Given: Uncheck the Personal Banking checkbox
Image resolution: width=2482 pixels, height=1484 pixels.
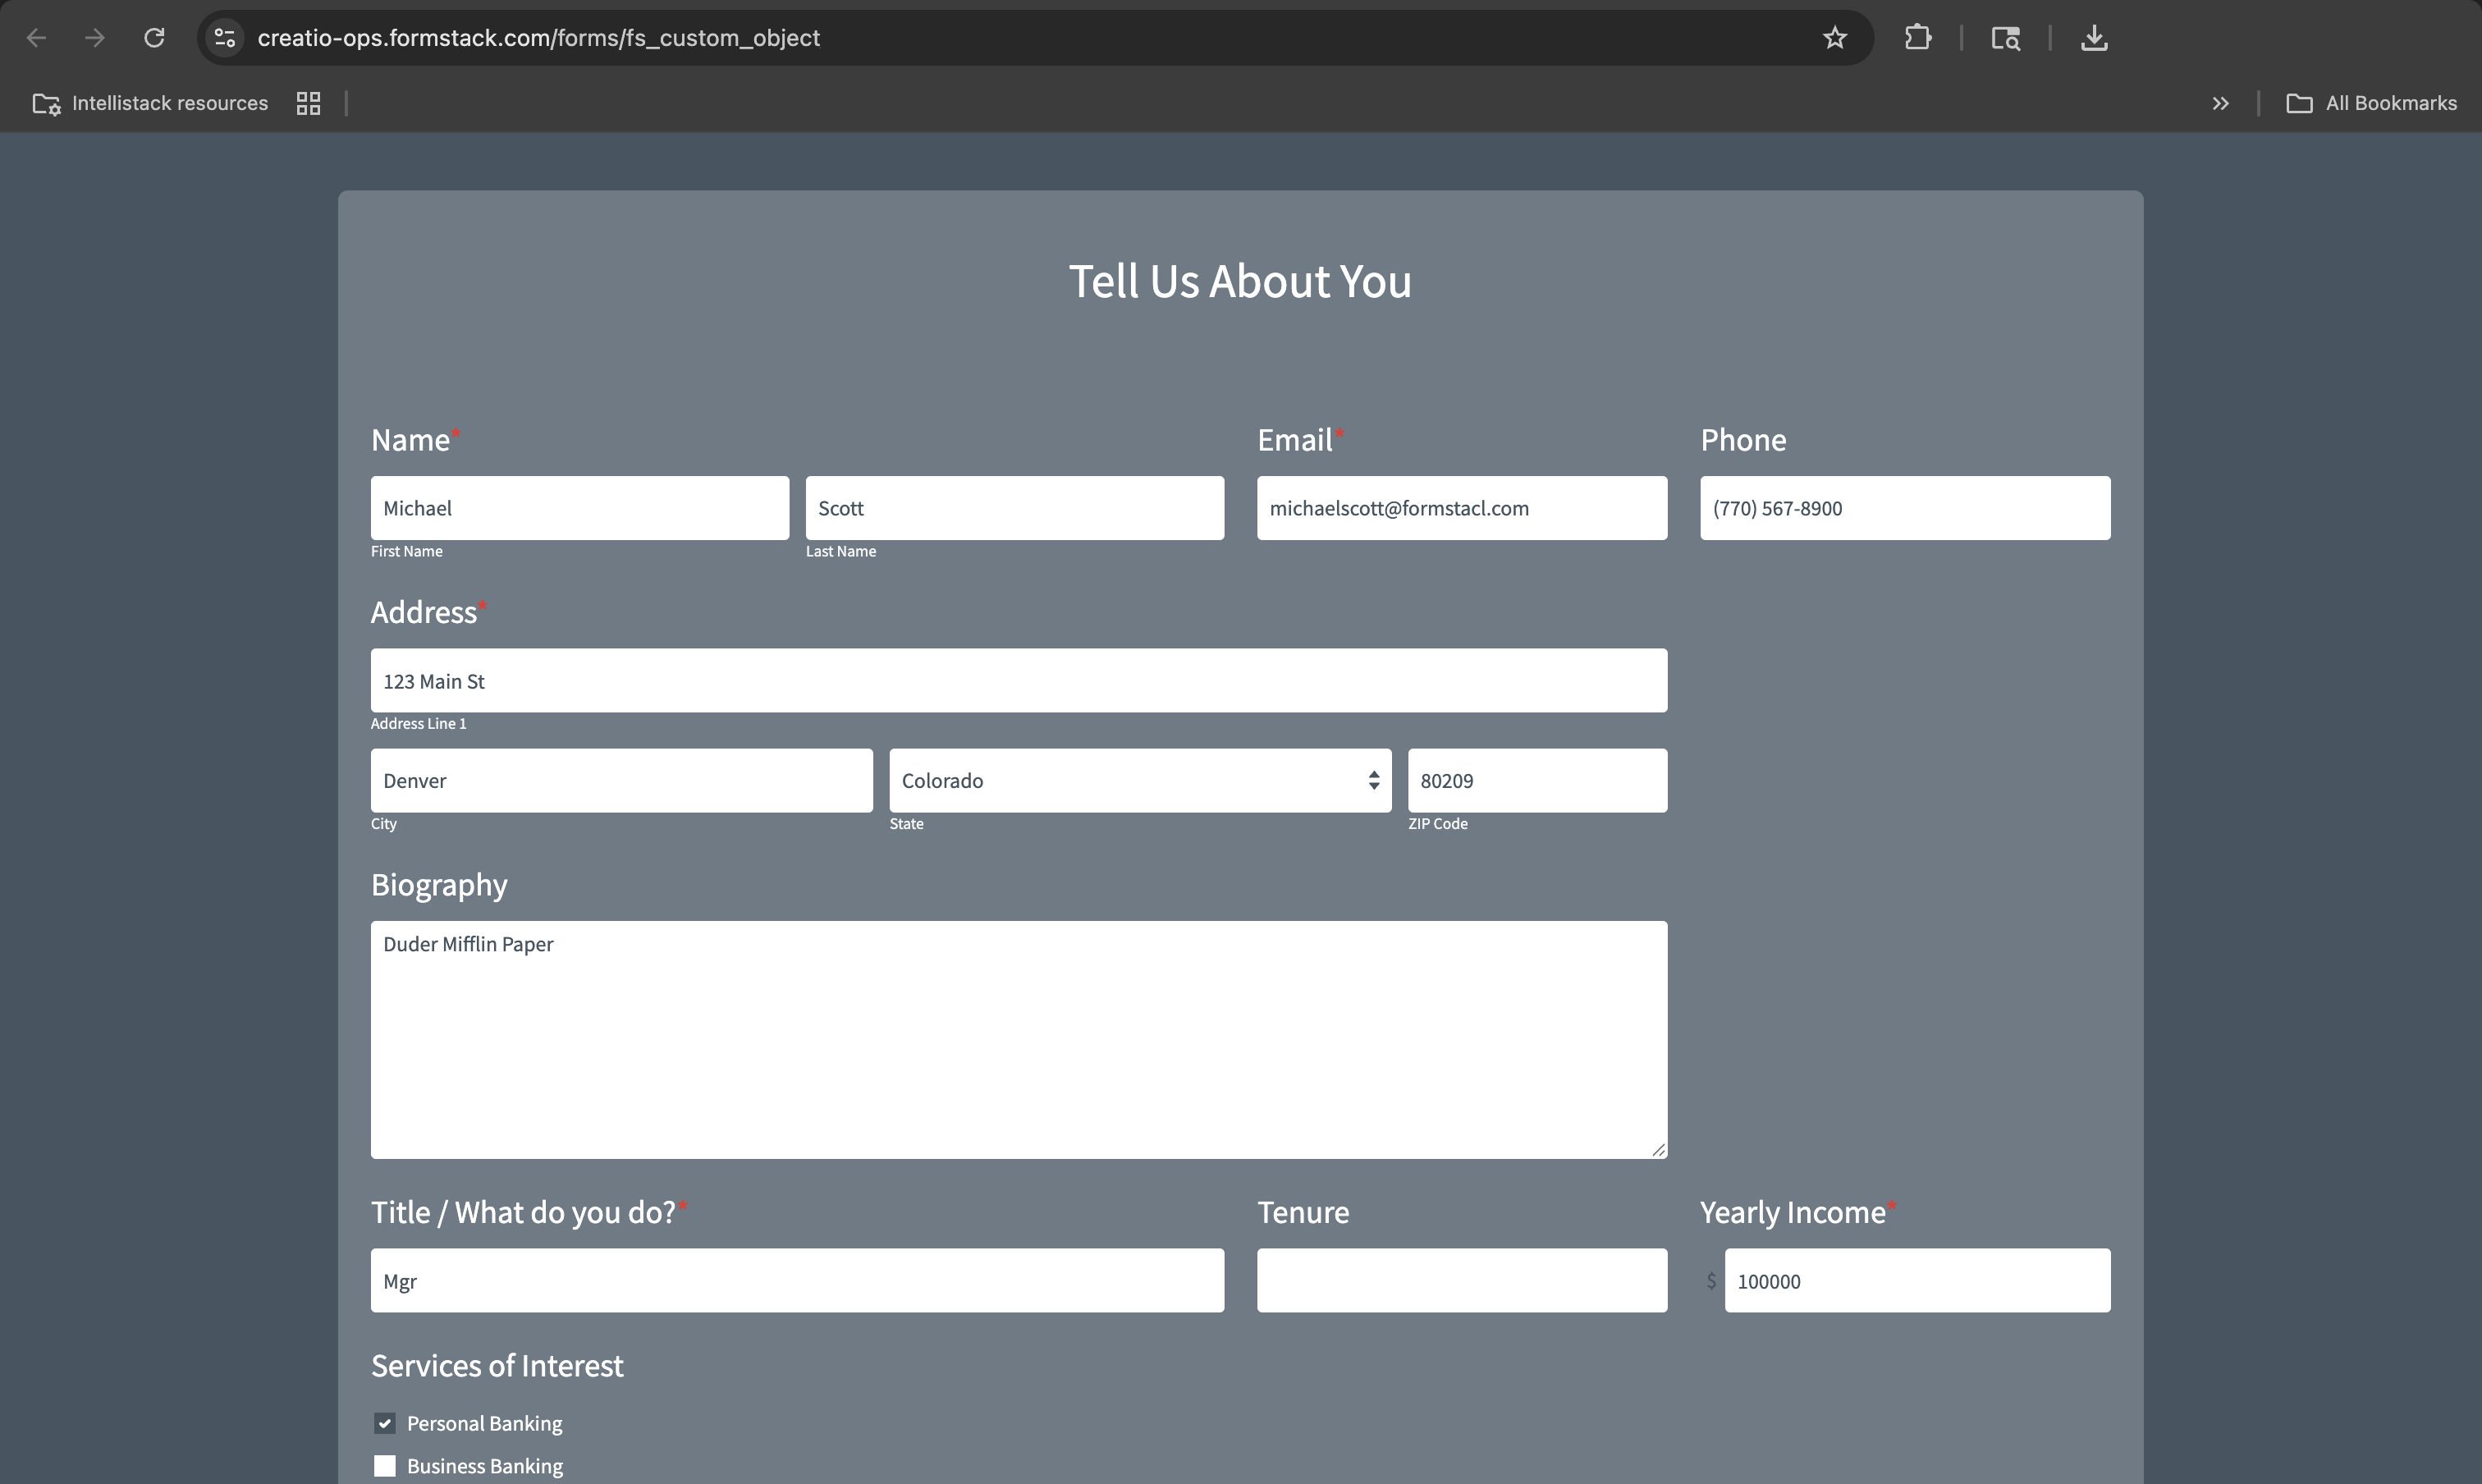Looking at the screenshot, I should point(385,1423).
